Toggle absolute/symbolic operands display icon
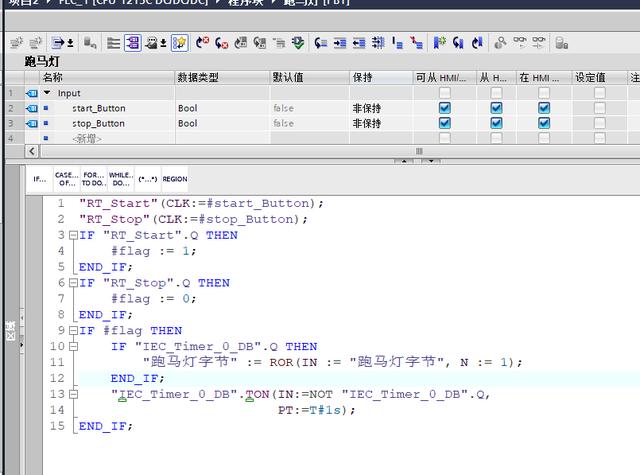The image size is (640, 475). (133, 43)
